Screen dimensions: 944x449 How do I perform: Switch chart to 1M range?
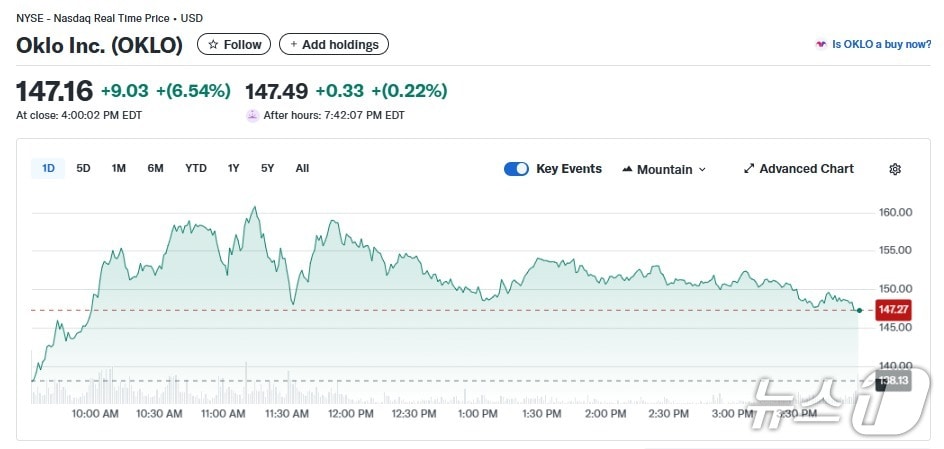click(x=119, y=168)
